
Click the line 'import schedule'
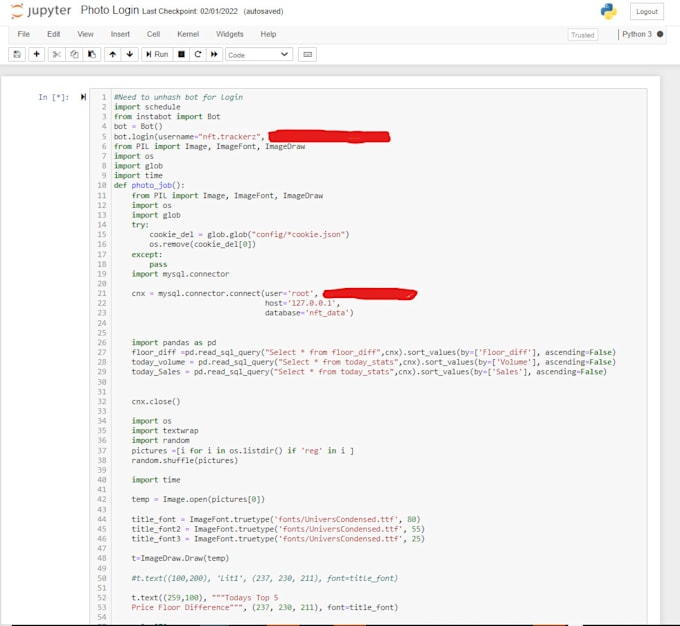[147, 107]
